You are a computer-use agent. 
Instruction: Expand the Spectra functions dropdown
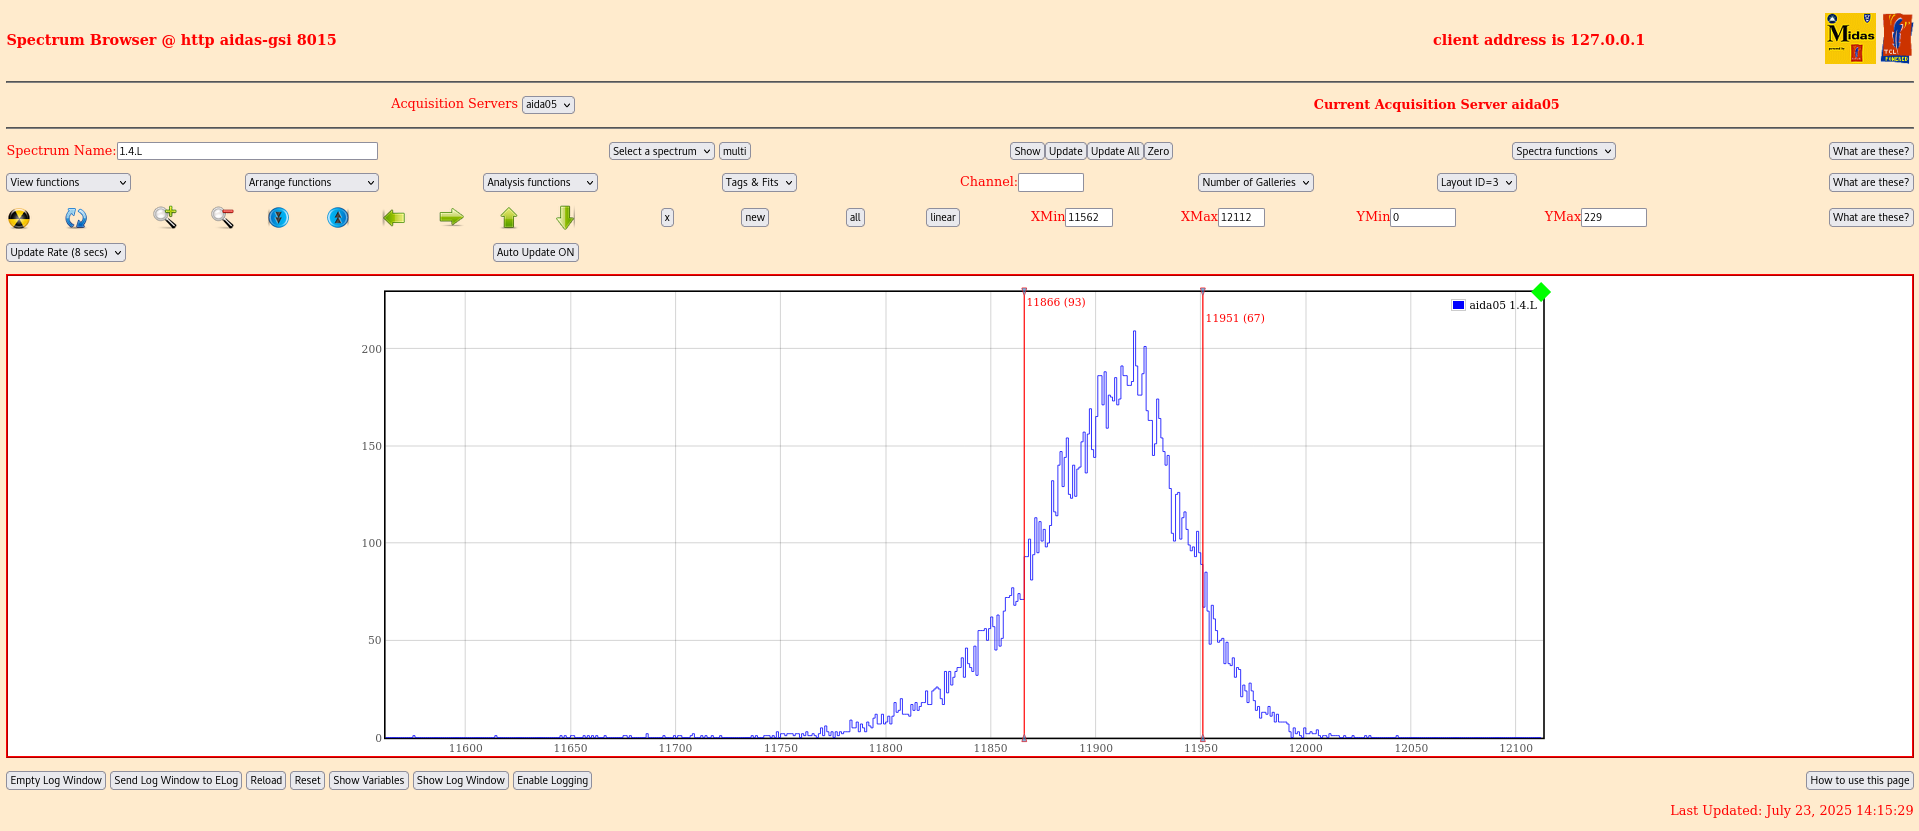point(1564,151)
